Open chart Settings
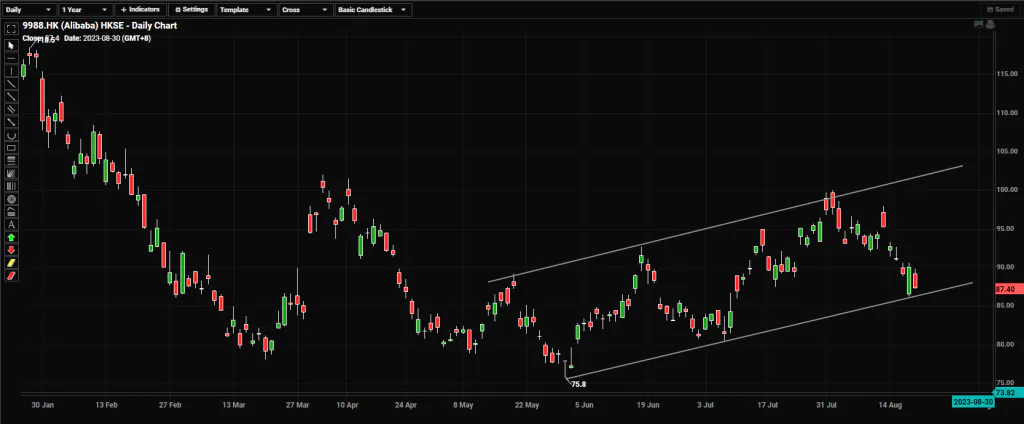This screenshot has width=1024, height=424. point(191,10)
